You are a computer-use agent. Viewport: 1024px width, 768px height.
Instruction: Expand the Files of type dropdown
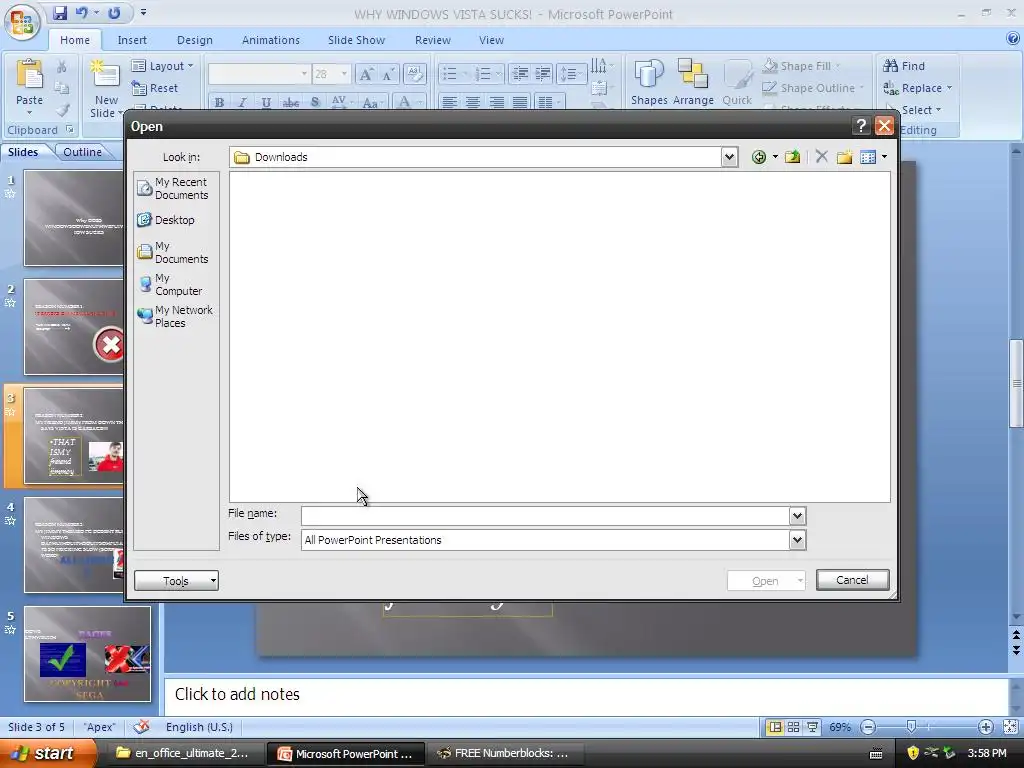tap(797, 539)
